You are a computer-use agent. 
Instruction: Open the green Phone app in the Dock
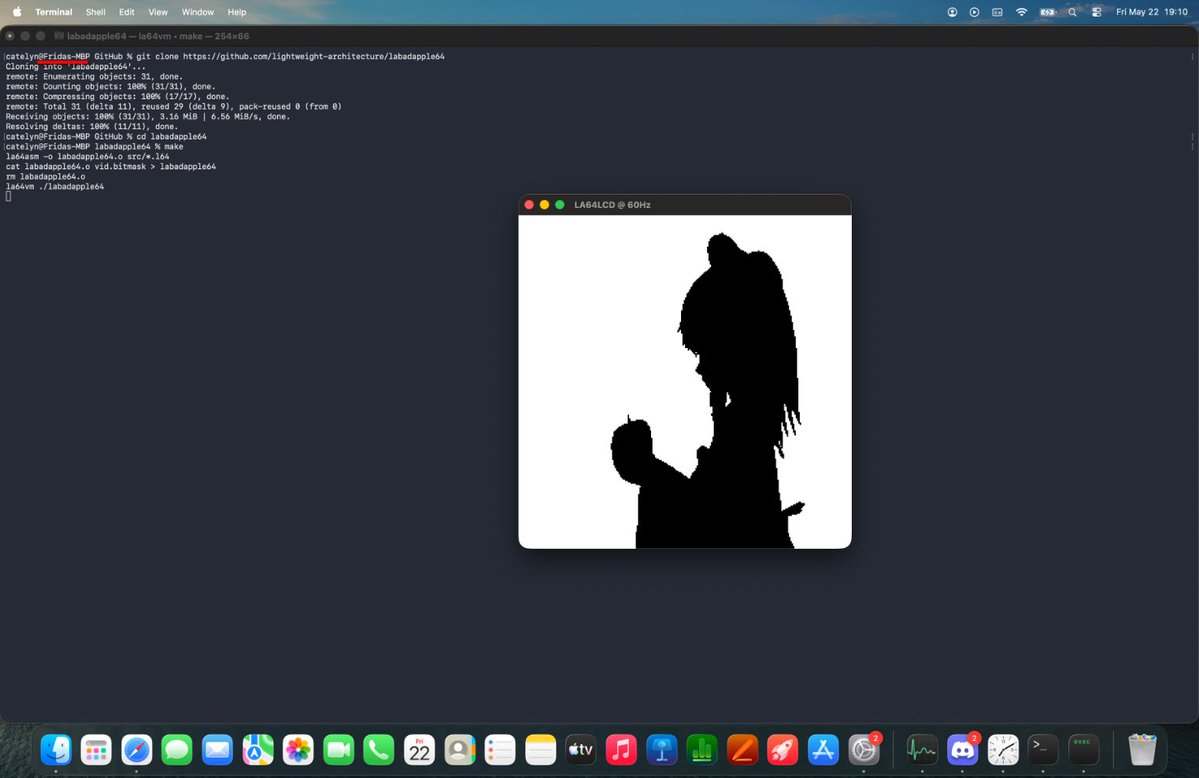[x=379, y=750]
